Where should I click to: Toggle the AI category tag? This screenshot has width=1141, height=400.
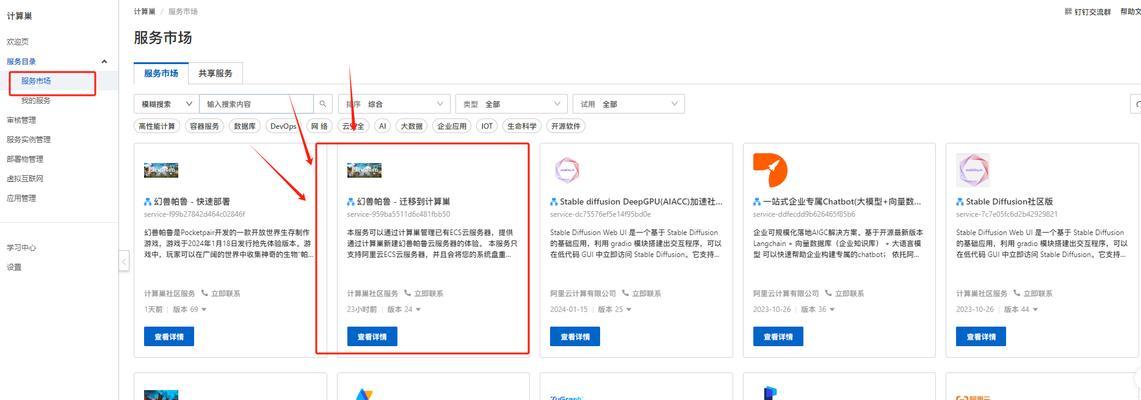[382, 126]
